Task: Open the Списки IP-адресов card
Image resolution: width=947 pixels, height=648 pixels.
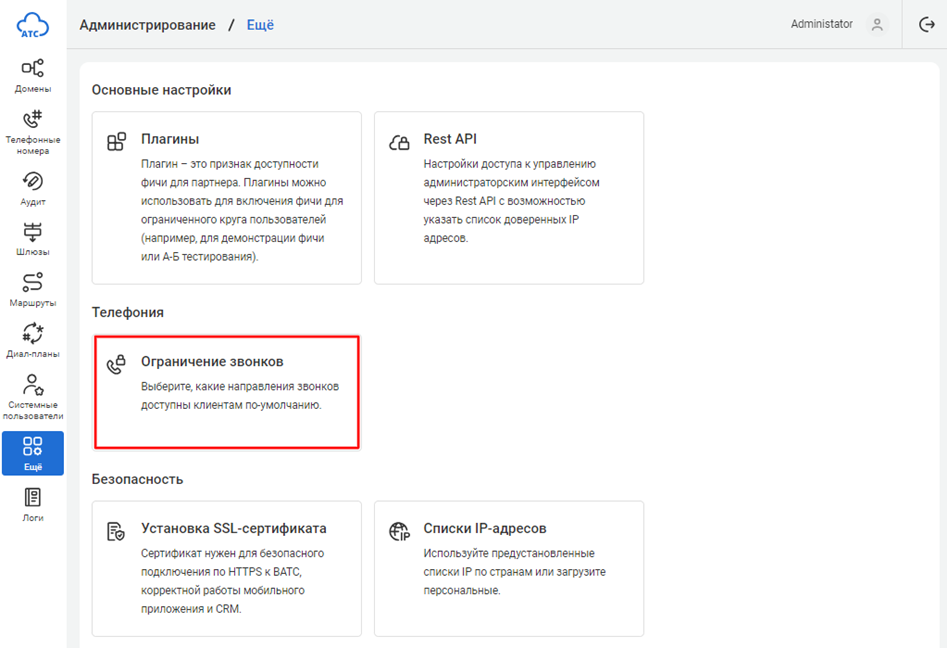Action: [x=509, y=568]
